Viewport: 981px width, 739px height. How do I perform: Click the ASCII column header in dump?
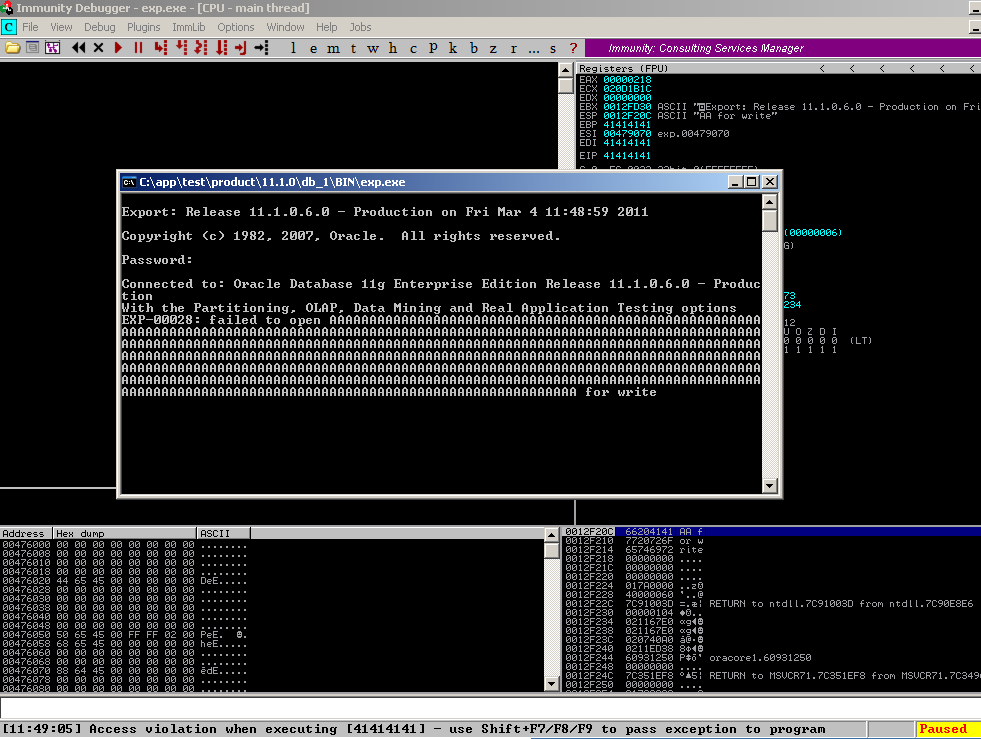coord(224,533)
